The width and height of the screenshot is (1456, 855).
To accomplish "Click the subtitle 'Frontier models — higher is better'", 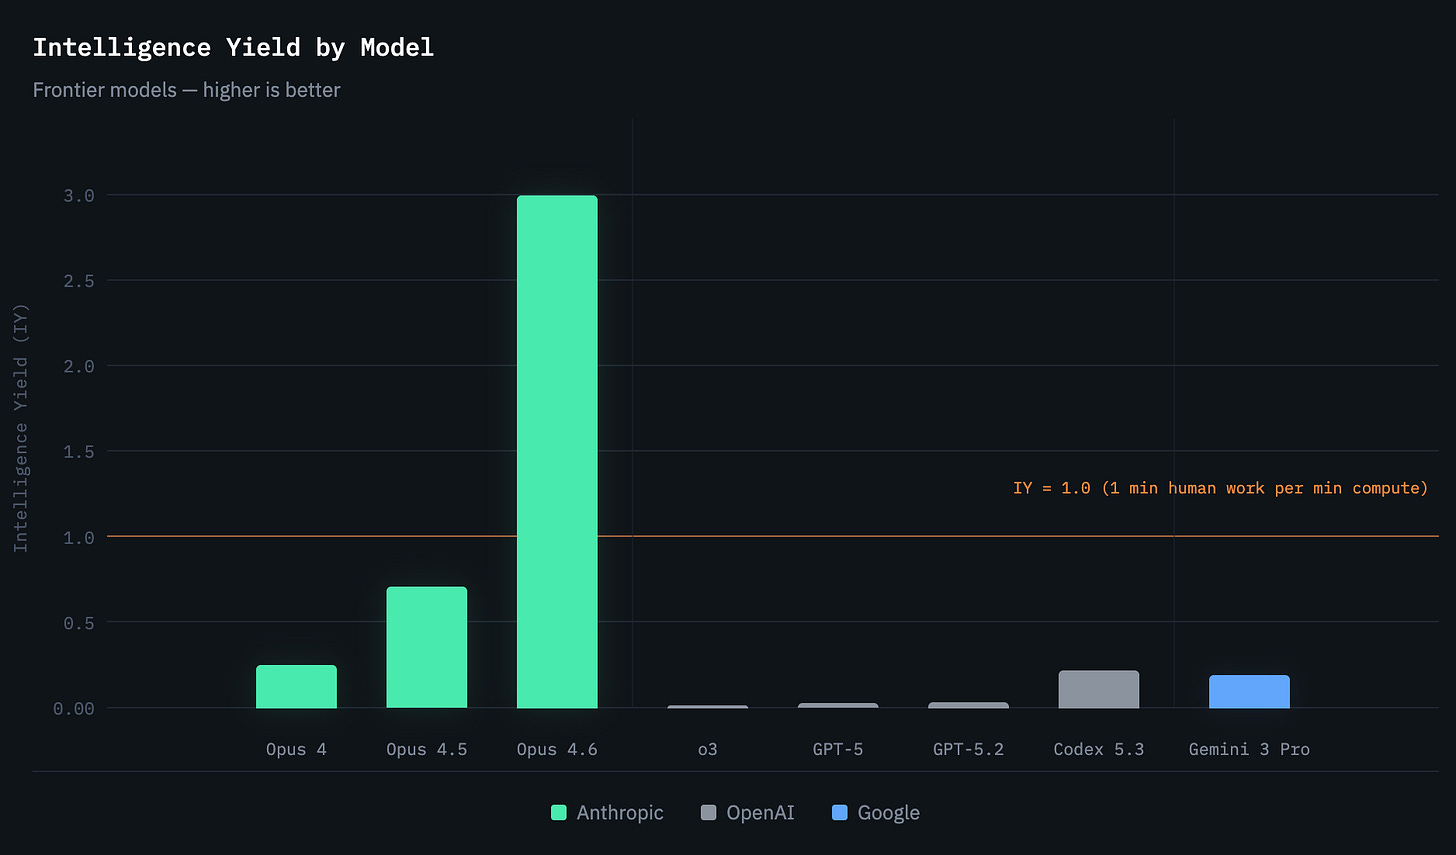I will (x=187, y=90).
